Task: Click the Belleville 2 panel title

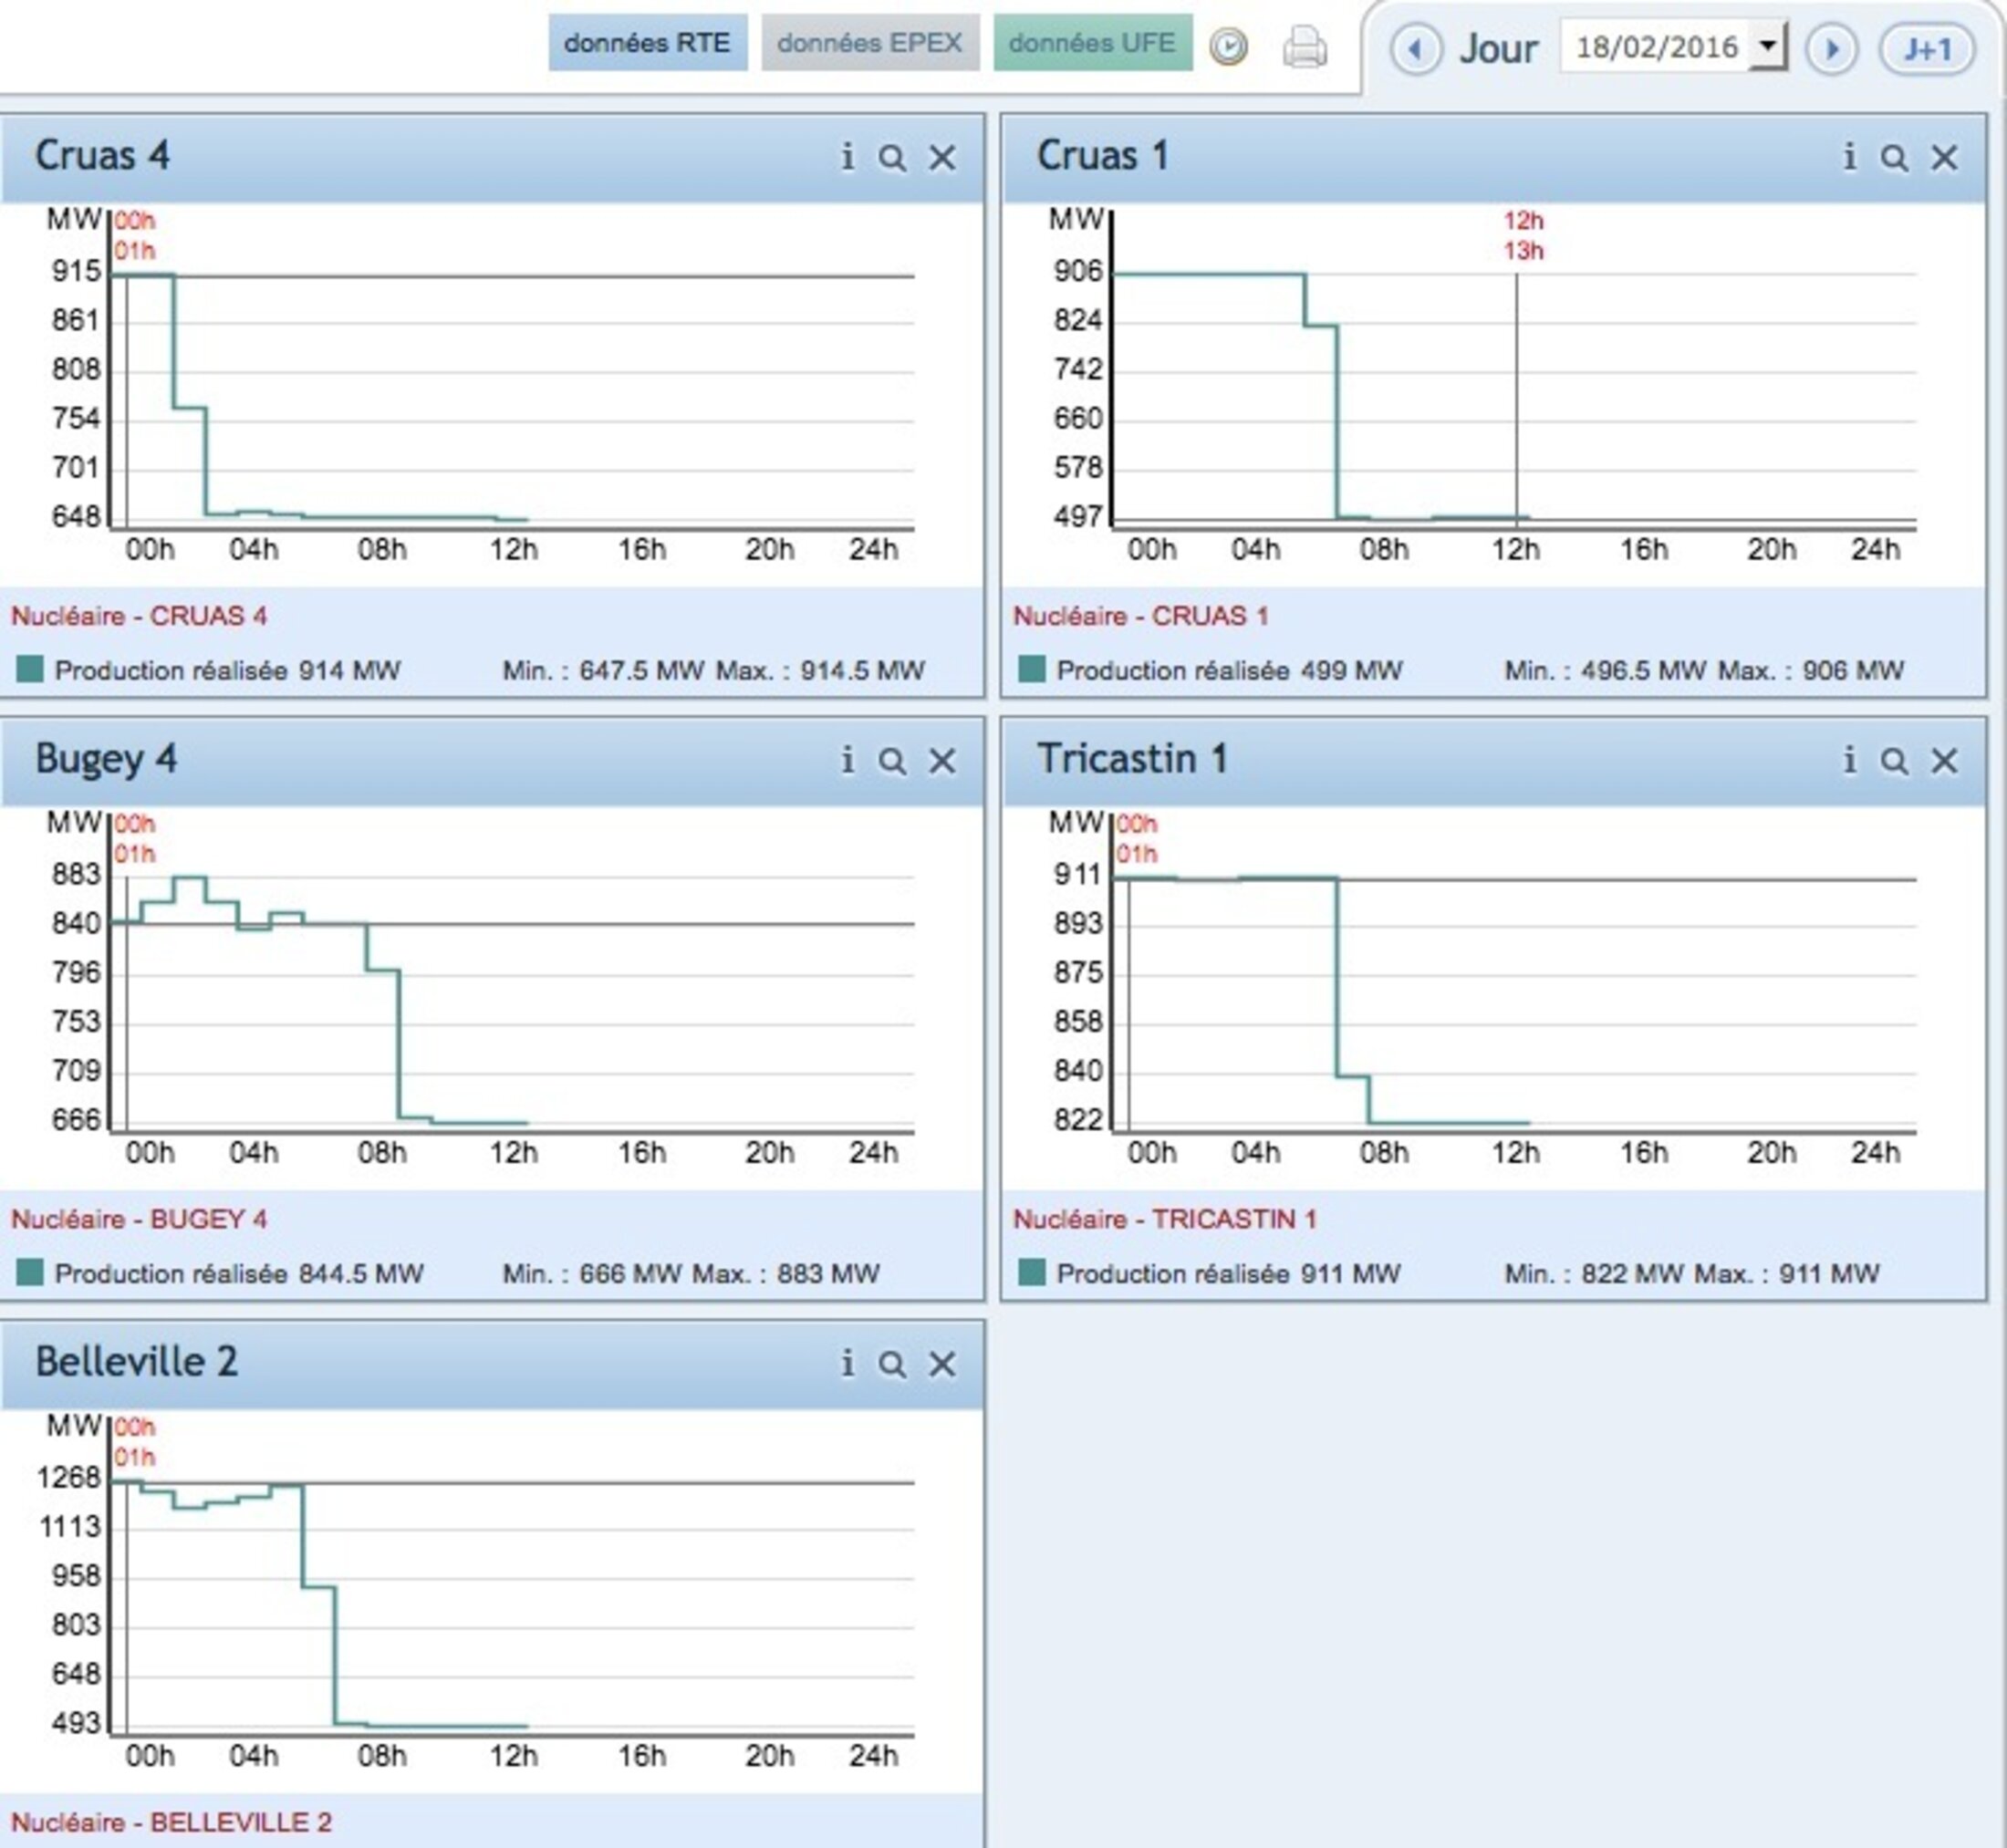Action: 136,1362
